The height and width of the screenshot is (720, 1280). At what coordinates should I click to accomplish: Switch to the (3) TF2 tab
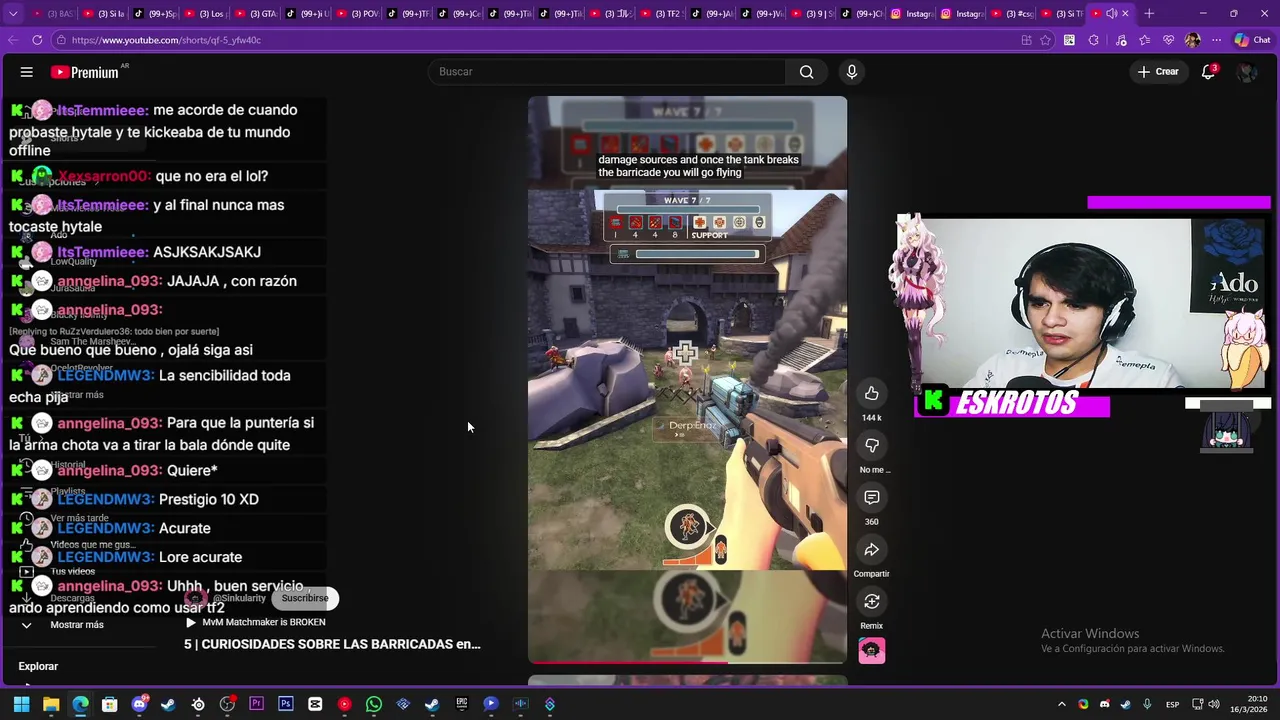[661, 14]
